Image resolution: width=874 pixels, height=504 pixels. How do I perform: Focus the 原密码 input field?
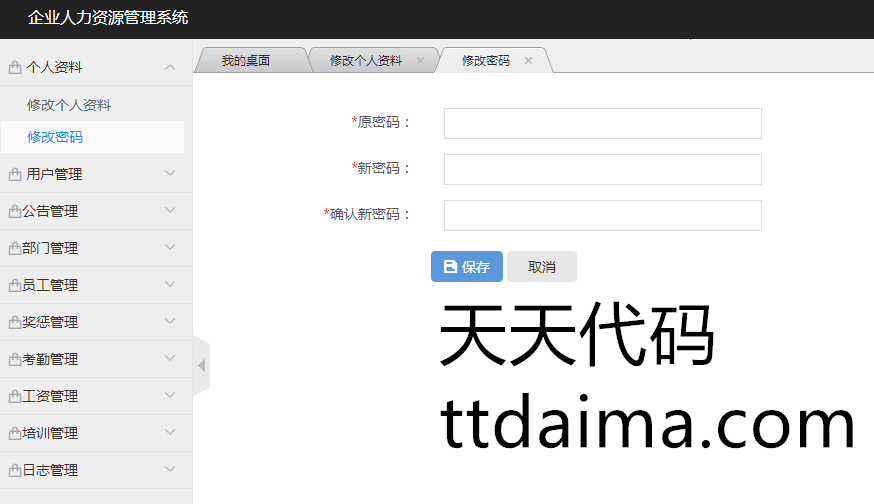(x=602, y=123)
